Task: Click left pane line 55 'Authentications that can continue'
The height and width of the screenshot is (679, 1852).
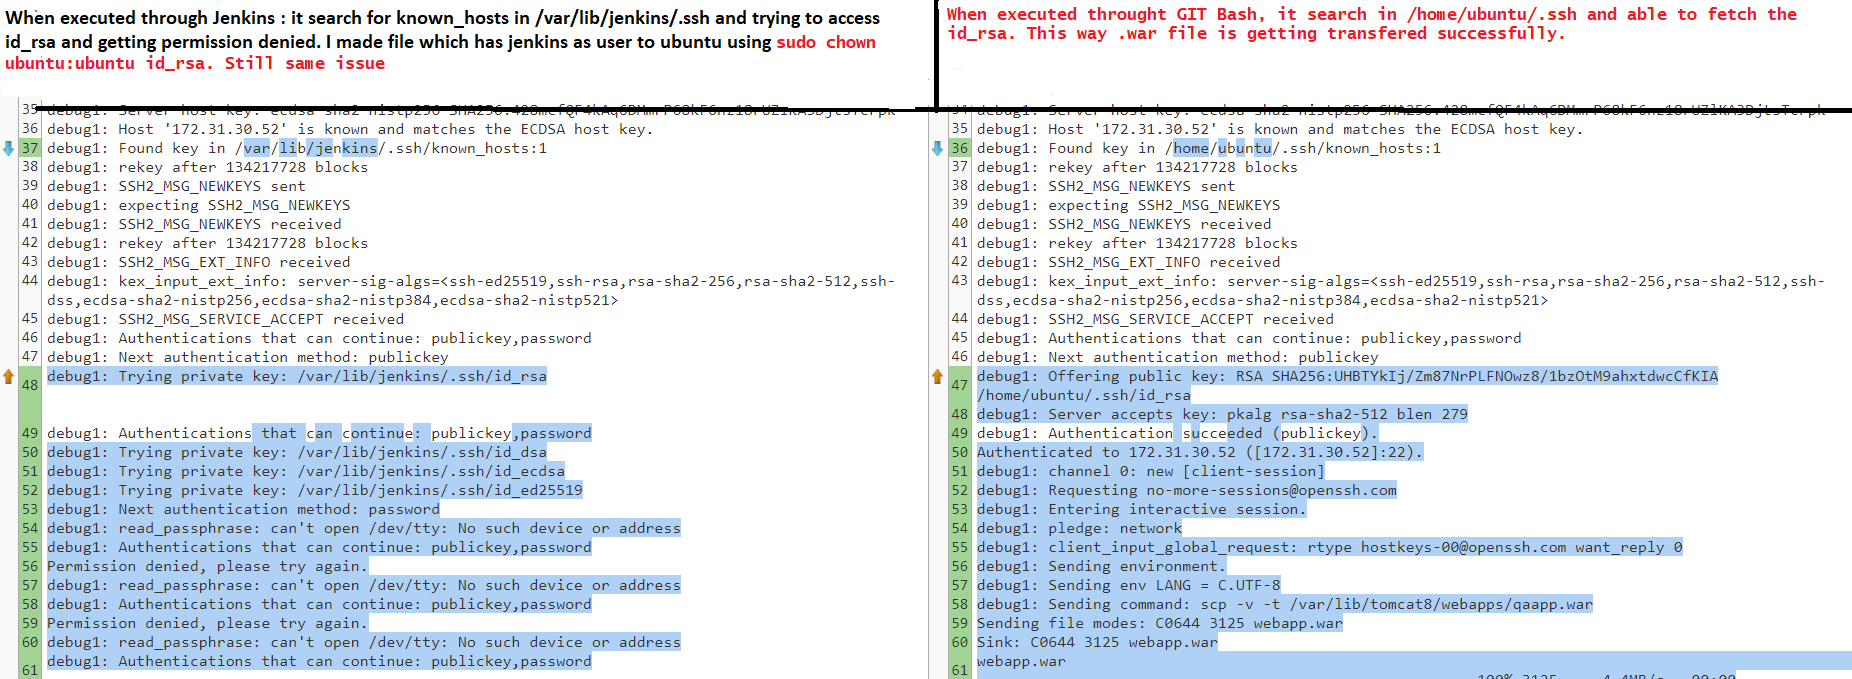Action: coord(319,547)
